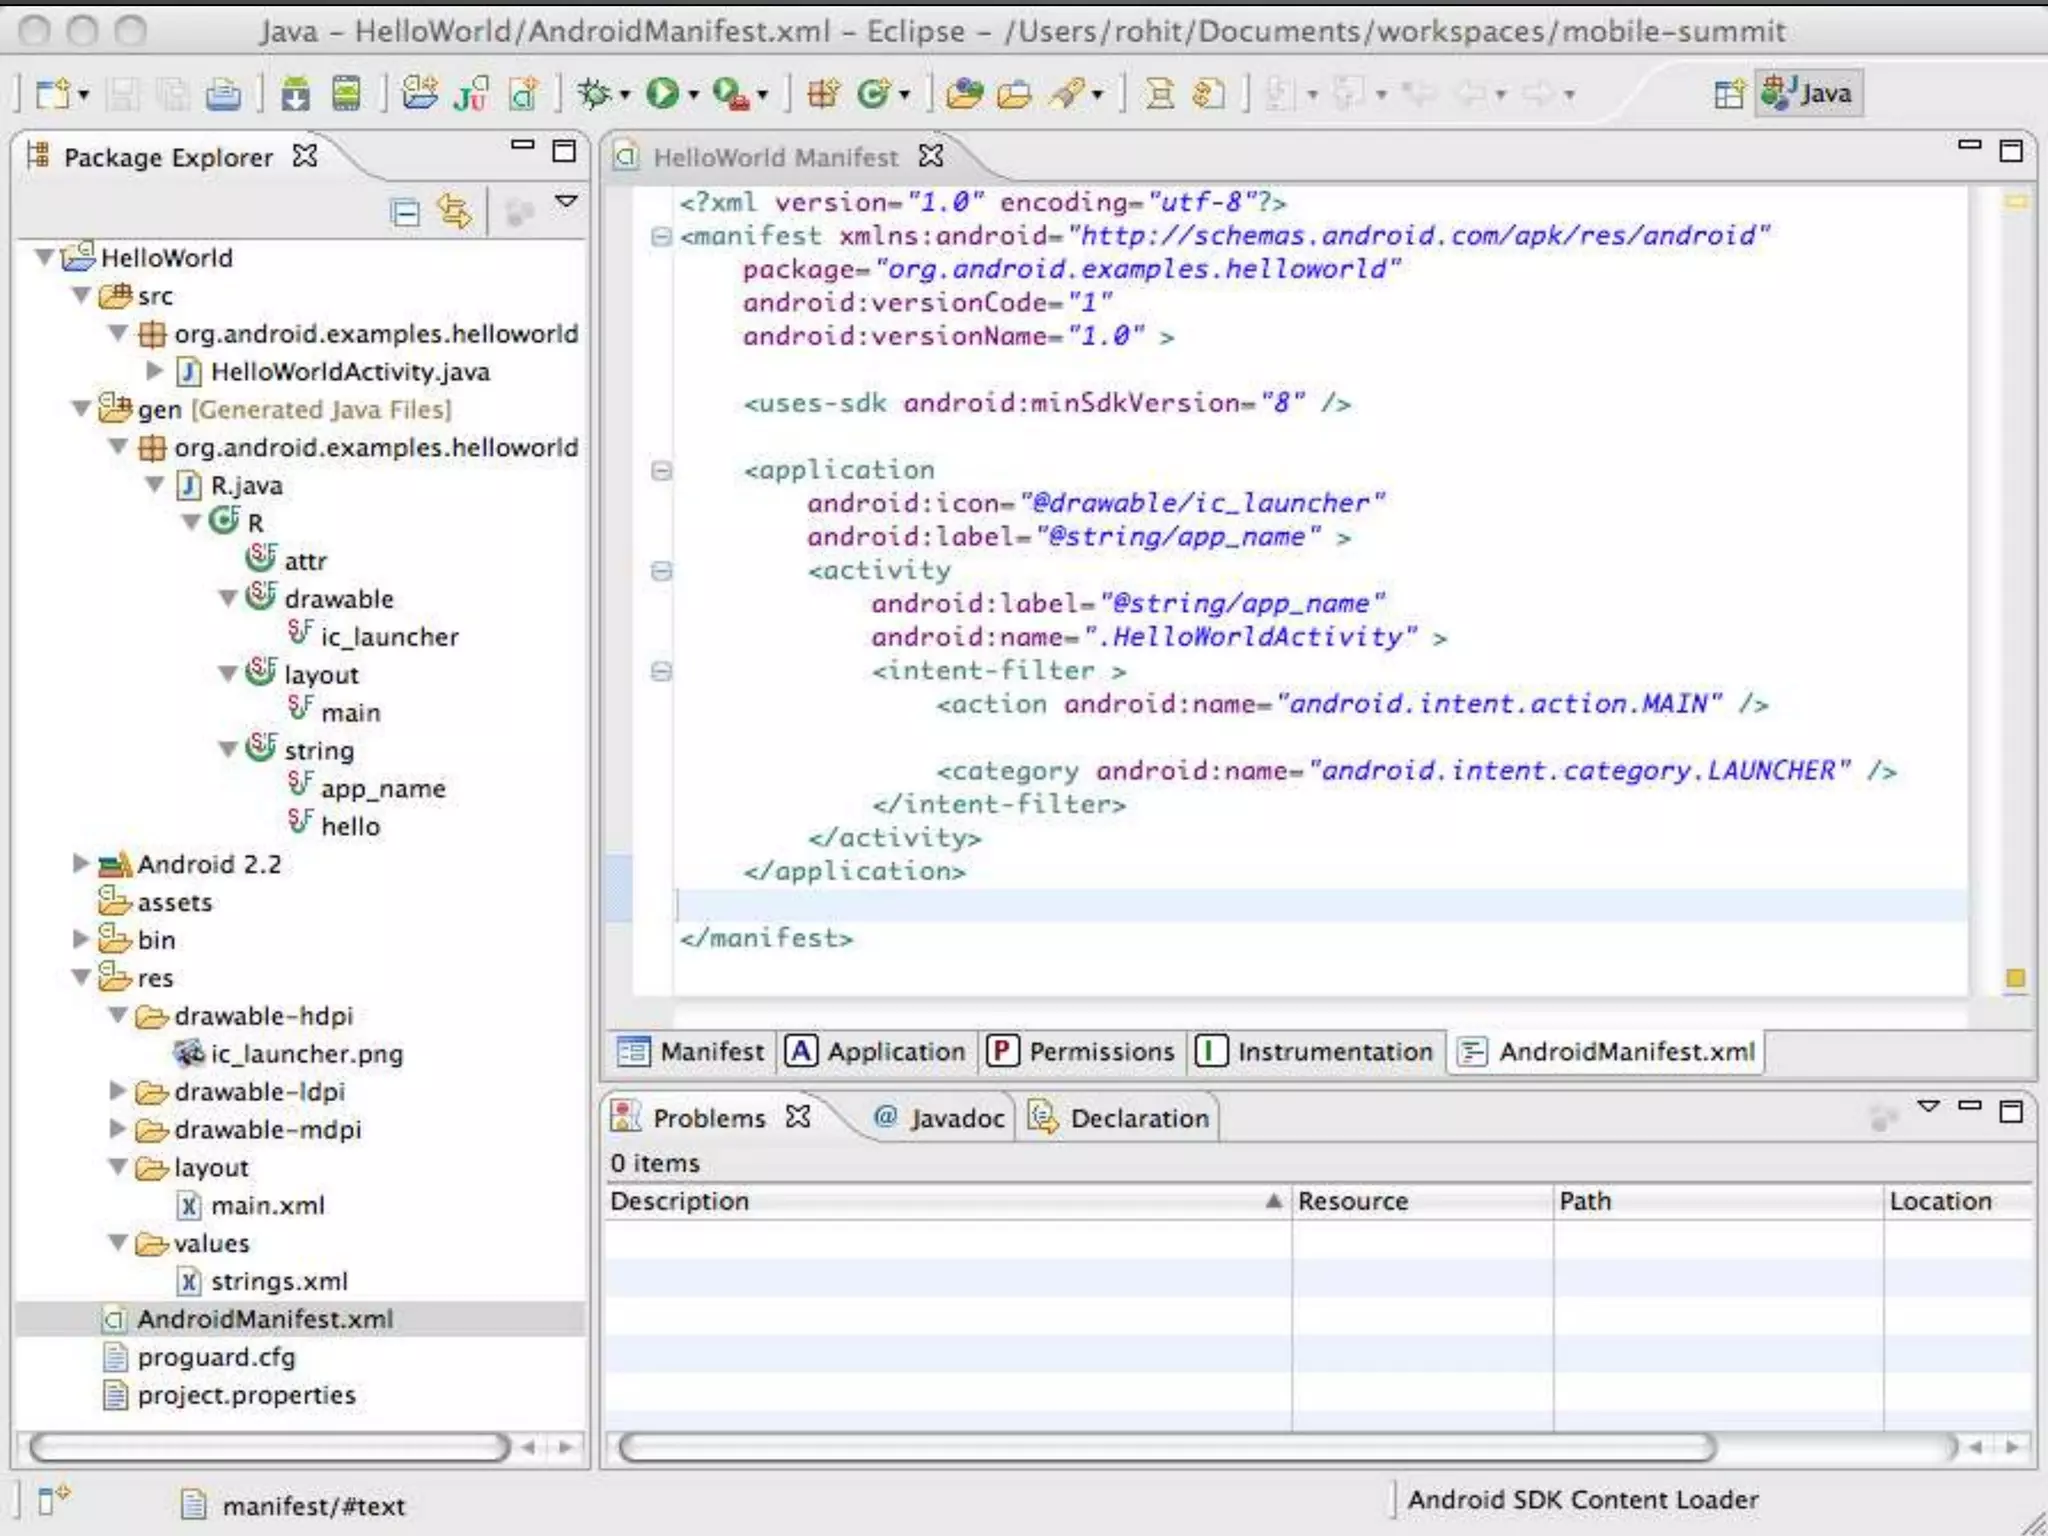
Task: Select the AndroidManifest.xml source tab
Action: point(1606,1052)
